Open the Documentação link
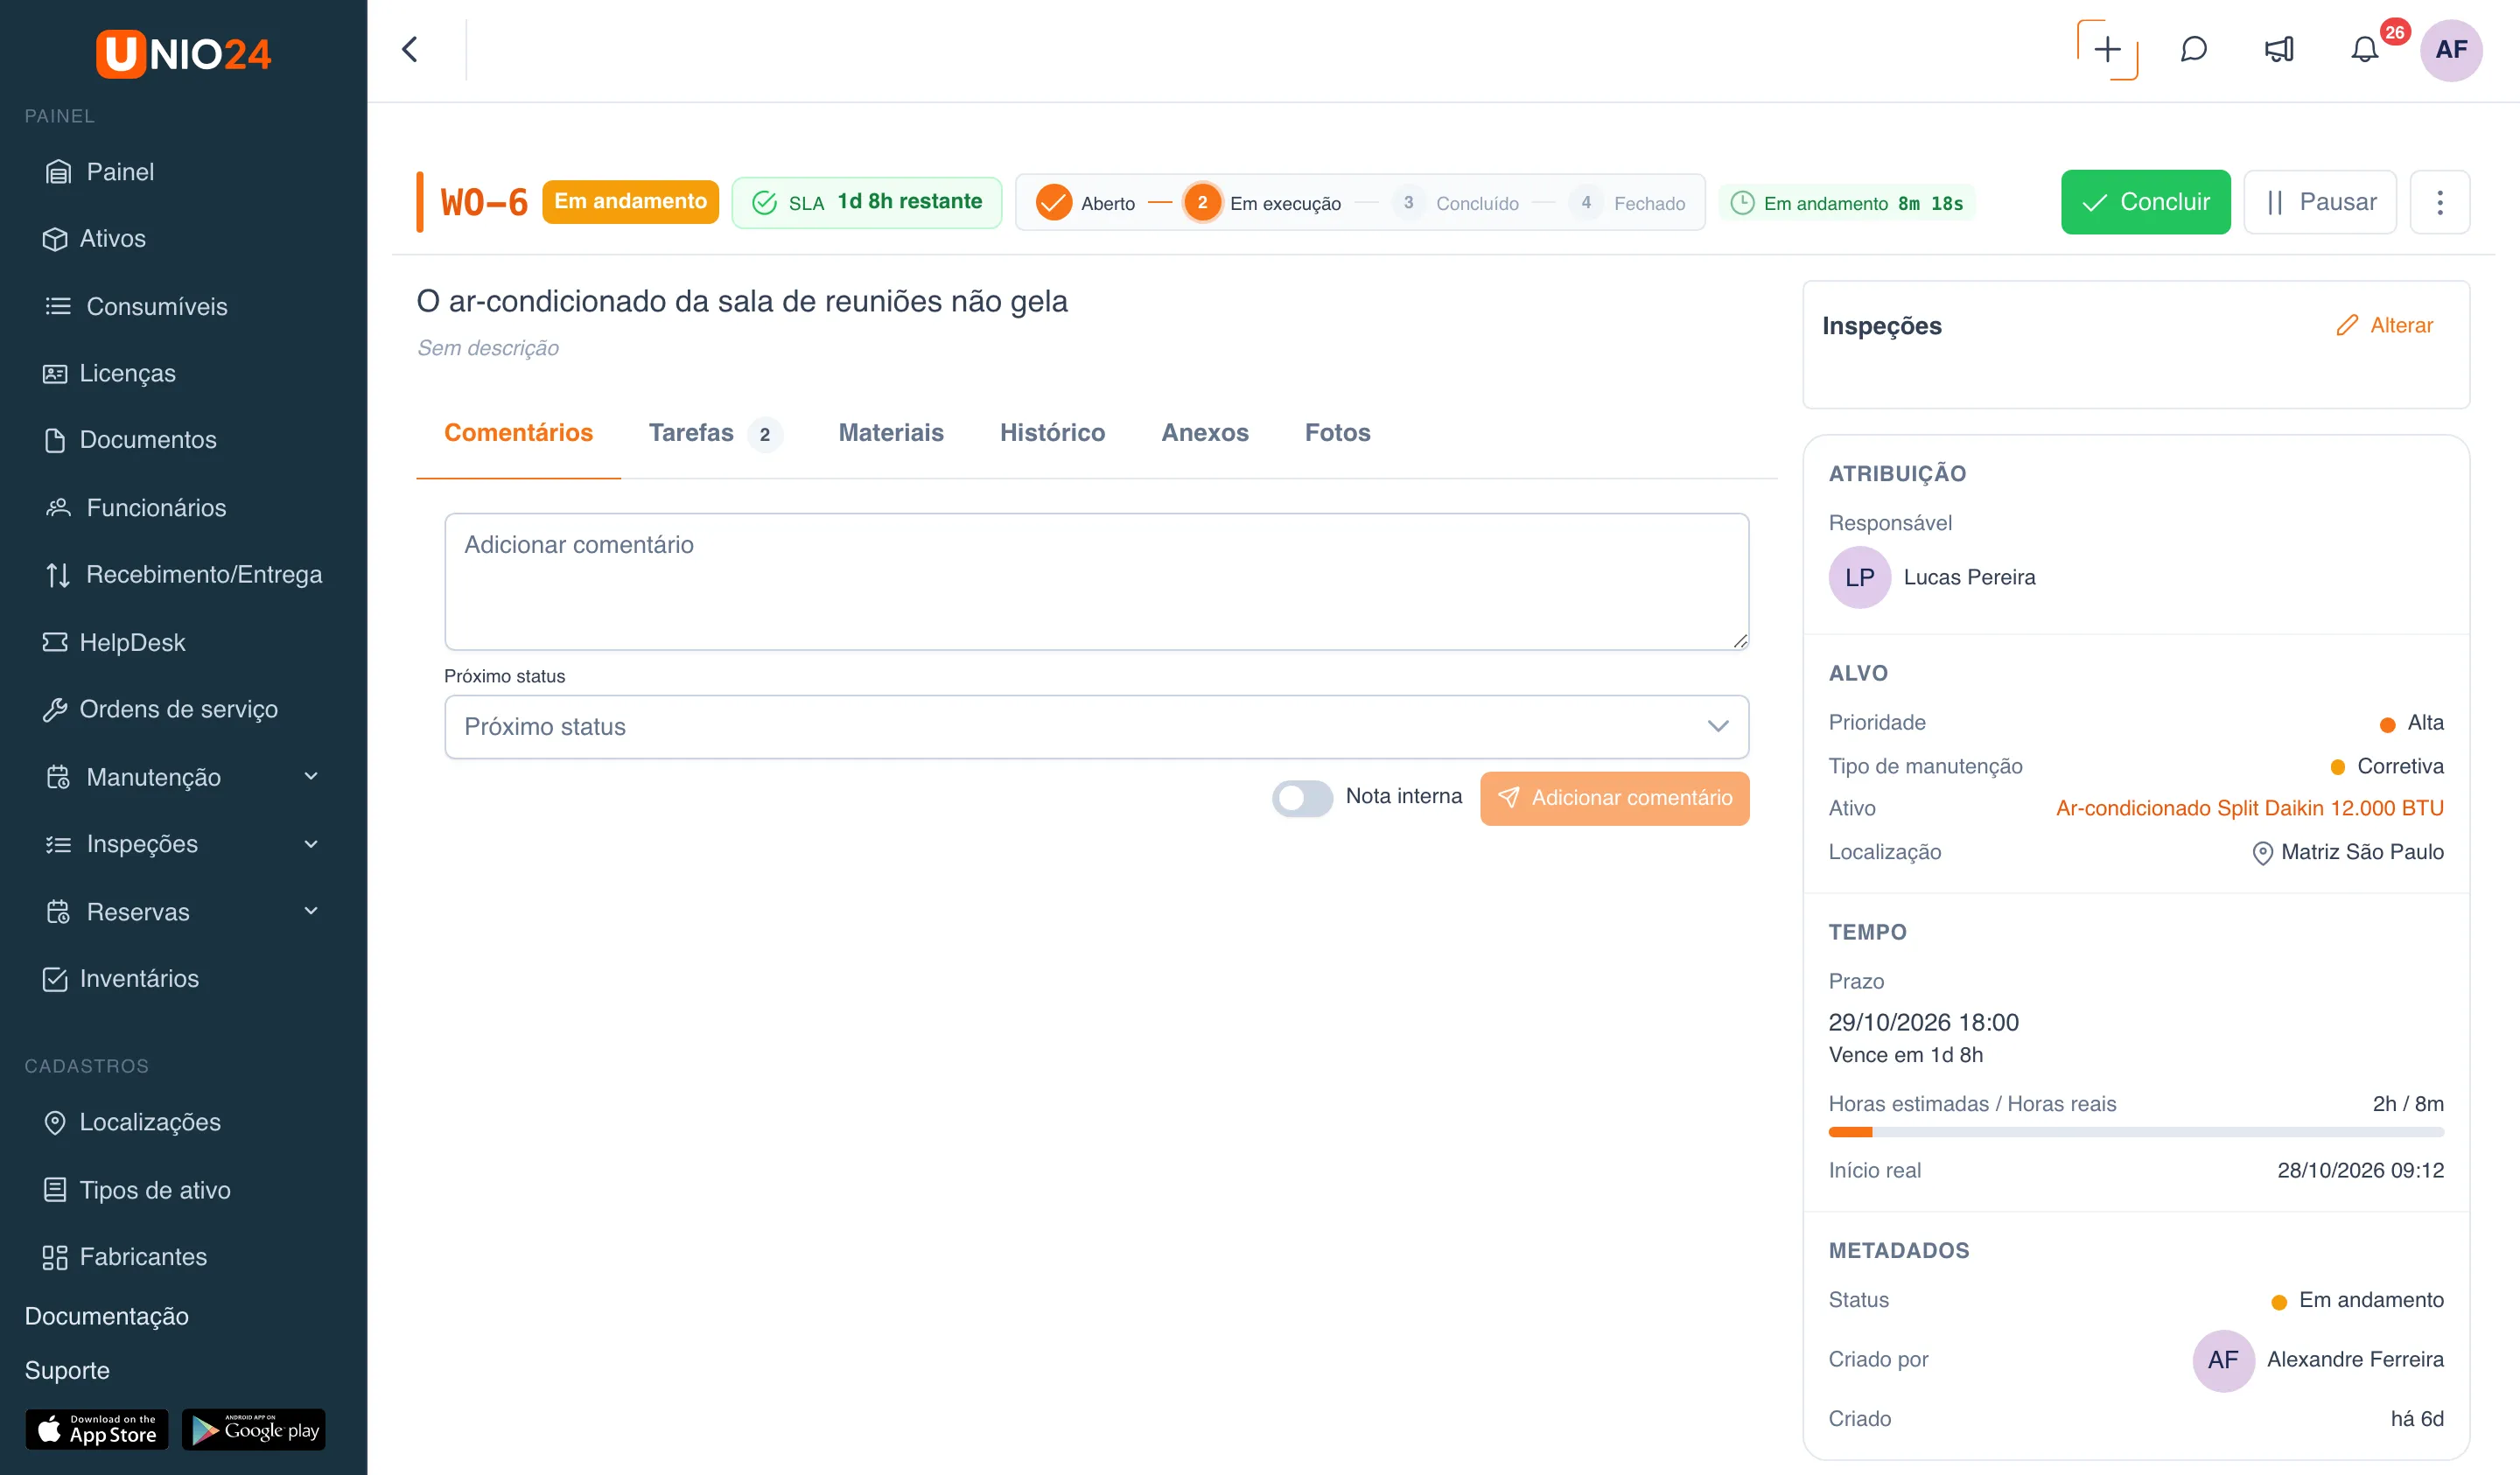The image size is (2520, 1475). click(x=106, y=1316)
